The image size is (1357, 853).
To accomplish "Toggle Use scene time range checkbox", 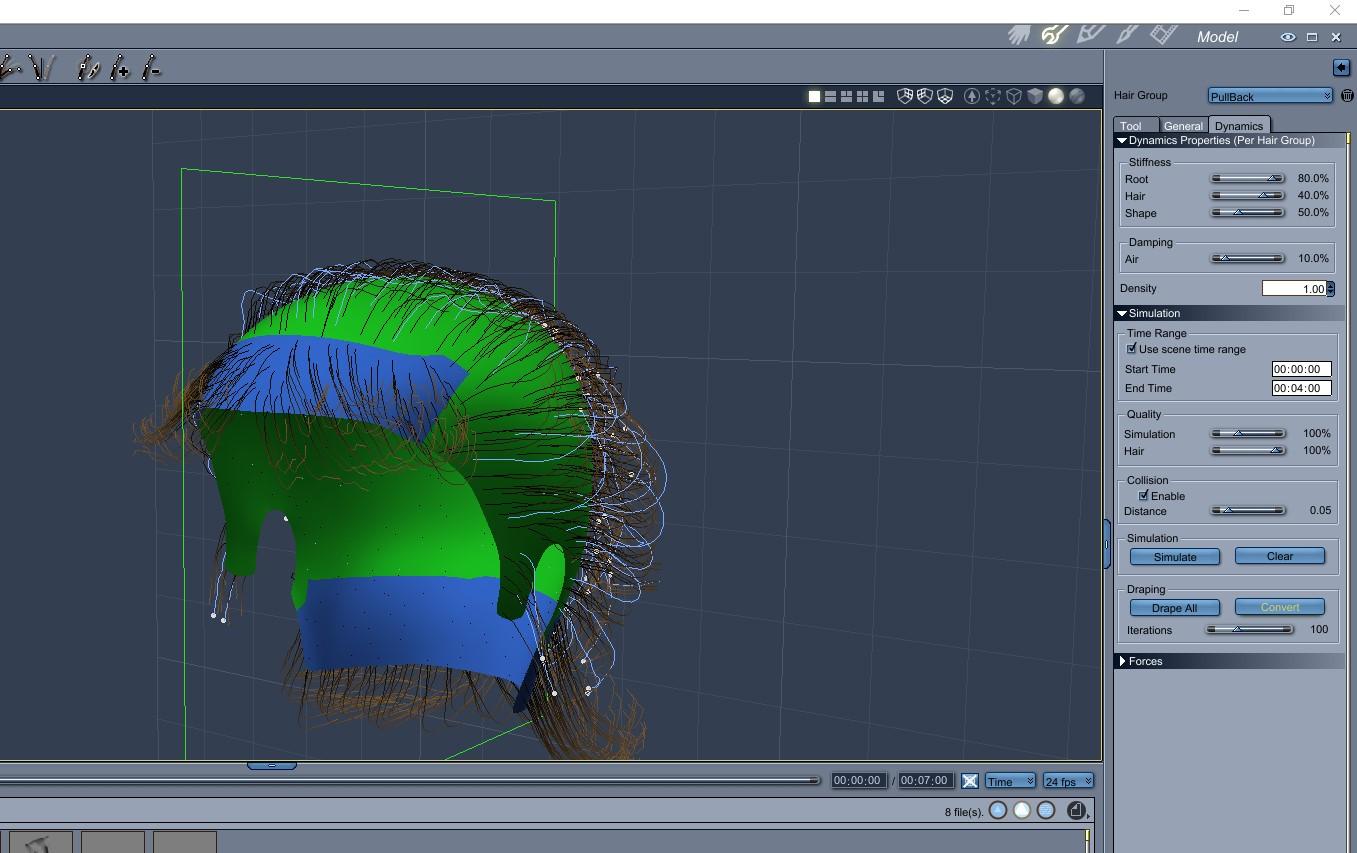I will point(1132,349).
